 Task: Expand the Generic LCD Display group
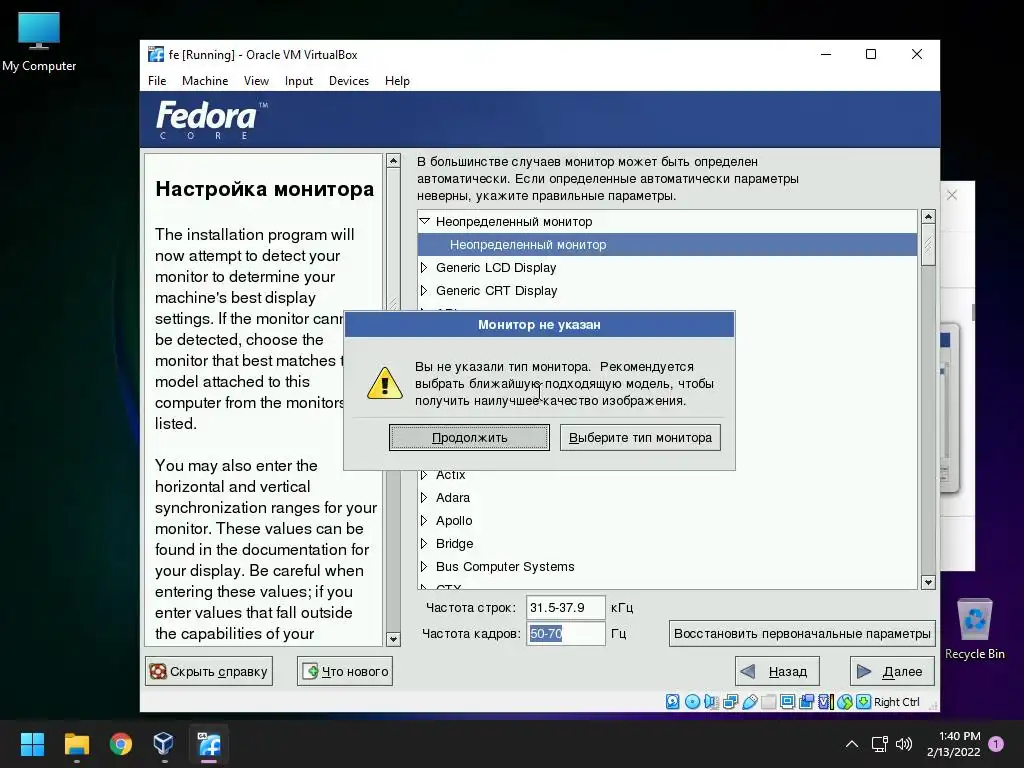tap(424, 267)
